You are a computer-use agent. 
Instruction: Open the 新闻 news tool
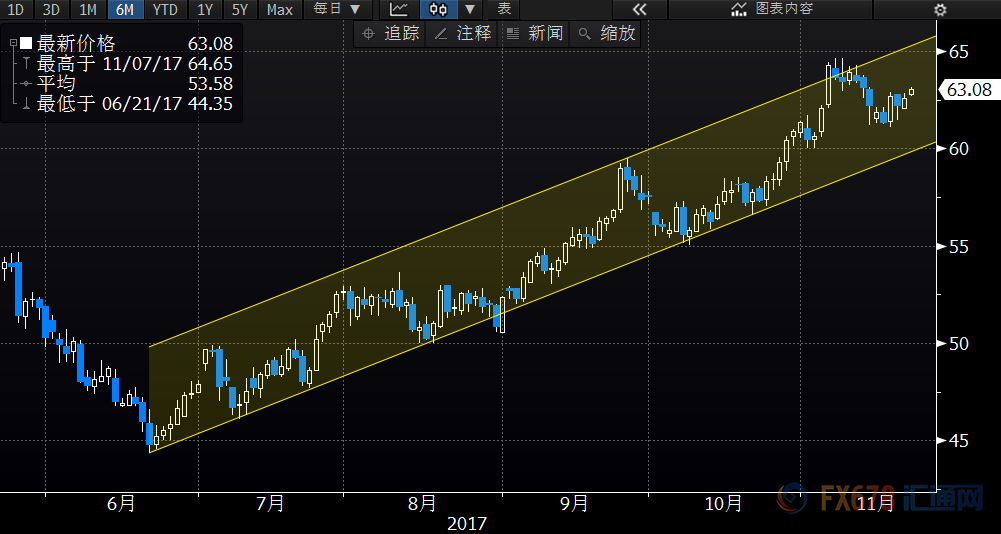click(535, 33)
